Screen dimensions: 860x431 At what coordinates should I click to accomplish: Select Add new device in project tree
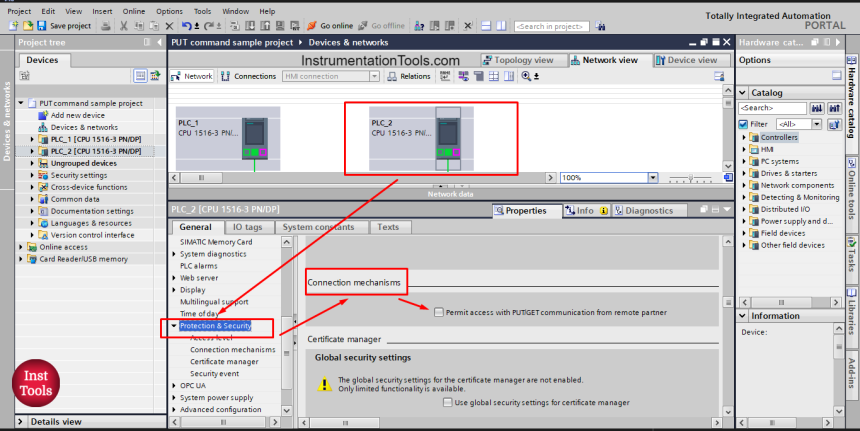(77, 115)
